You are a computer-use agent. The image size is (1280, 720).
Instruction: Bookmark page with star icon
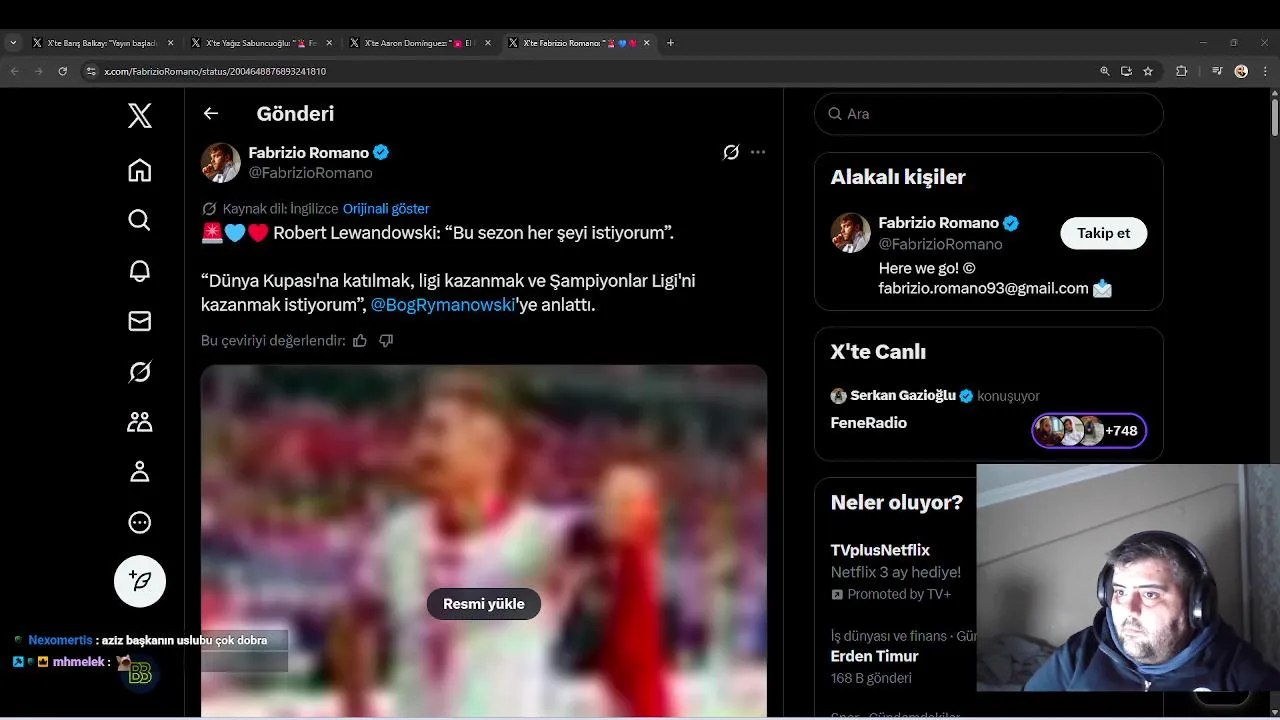click(x=1148, y=72)
